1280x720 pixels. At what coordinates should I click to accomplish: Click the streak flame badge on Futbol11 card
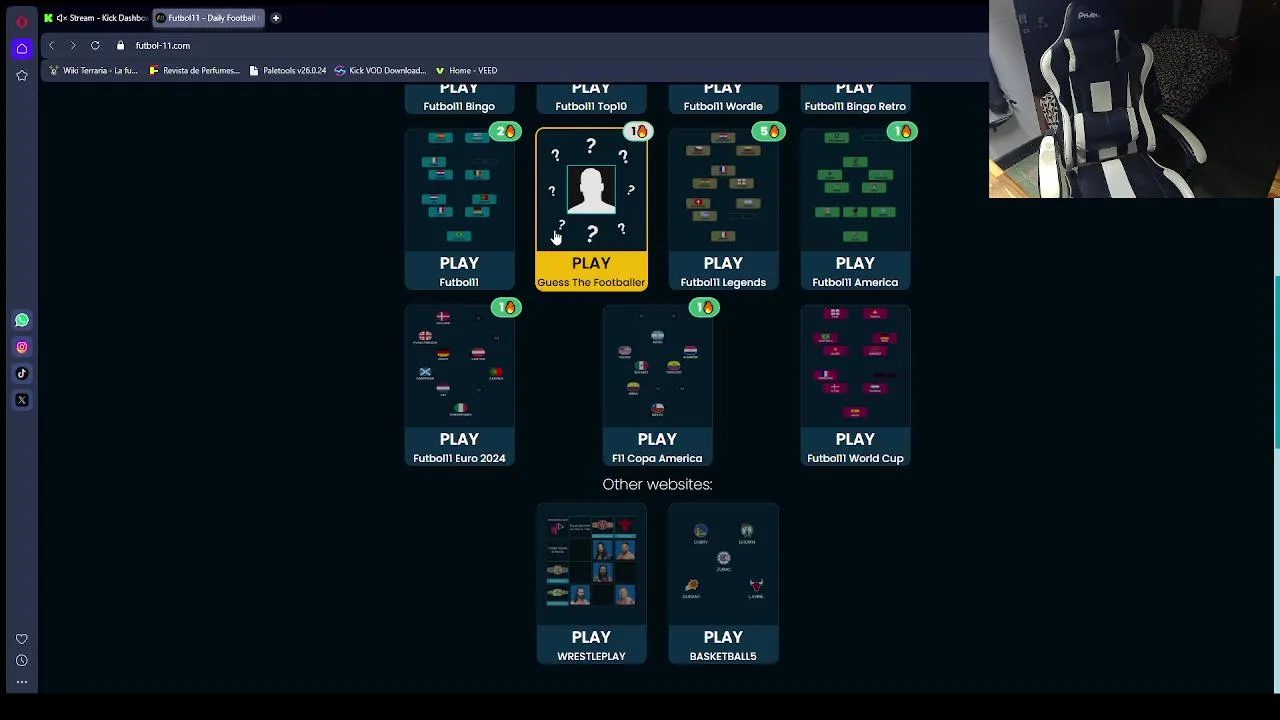(x=507, y=131)
